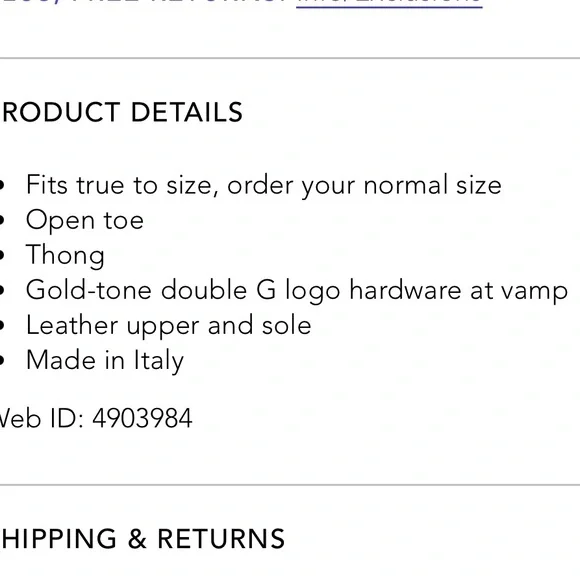
Task: Click the words 'hardware at vamp'
Action: tap(458, 291)
